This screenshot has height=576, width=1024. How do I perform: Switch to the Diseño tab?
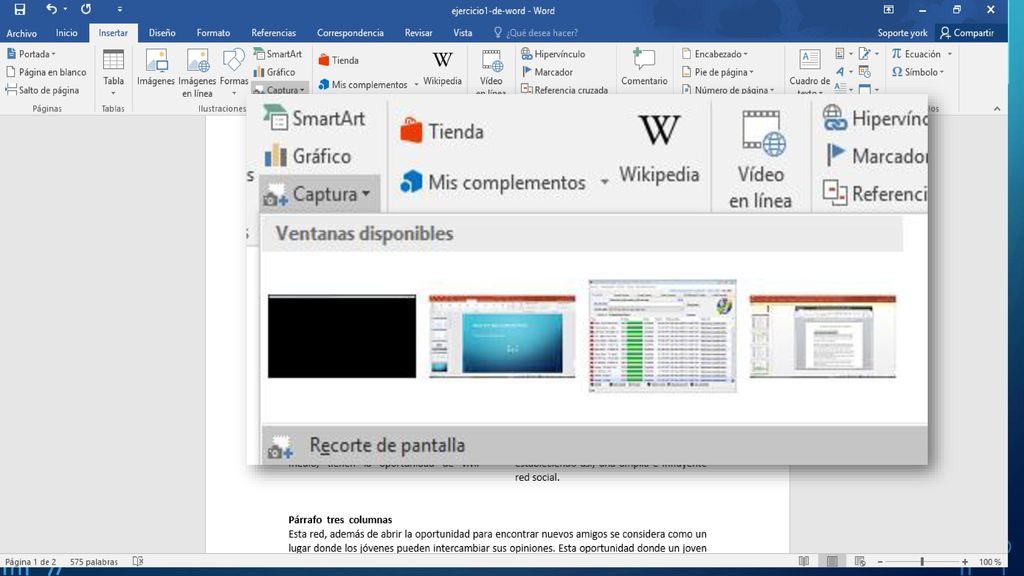pos(162,33)
